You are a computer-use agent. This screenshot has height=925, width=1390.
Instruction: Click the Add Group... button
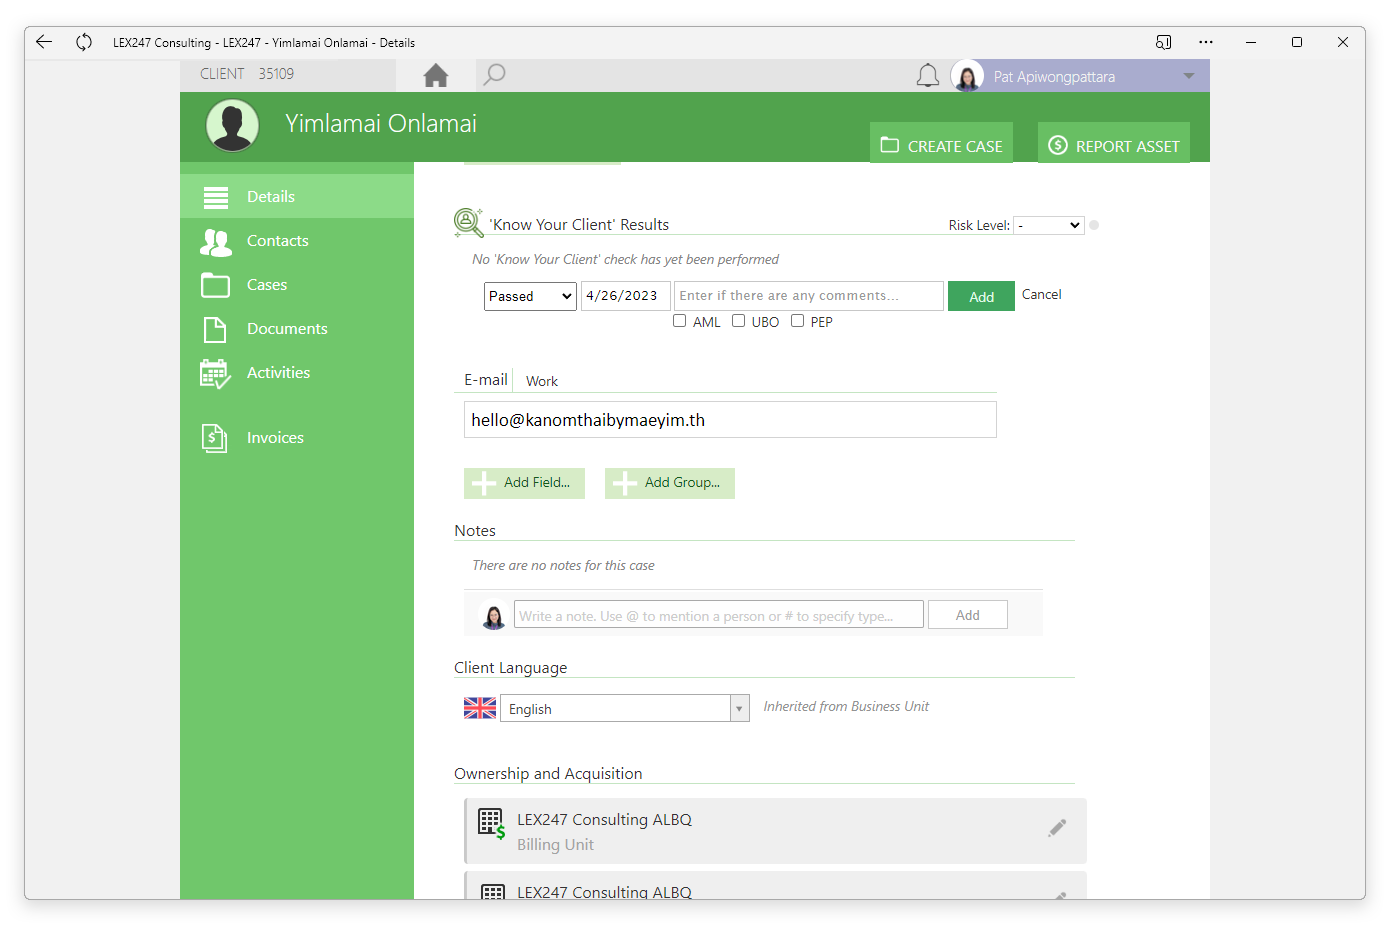click(670, 483)
